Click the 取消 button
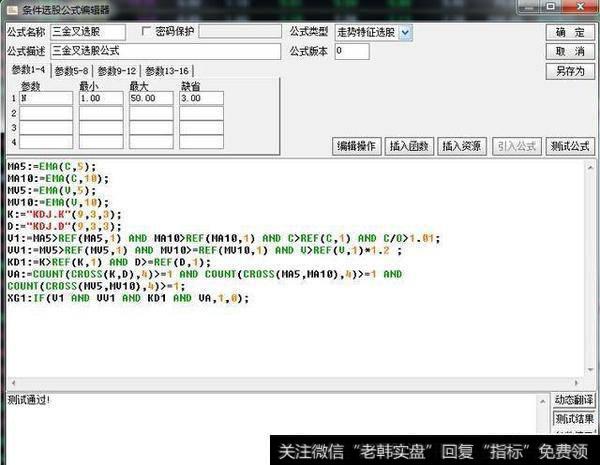The image size is (600, 465). click(570, 51)
